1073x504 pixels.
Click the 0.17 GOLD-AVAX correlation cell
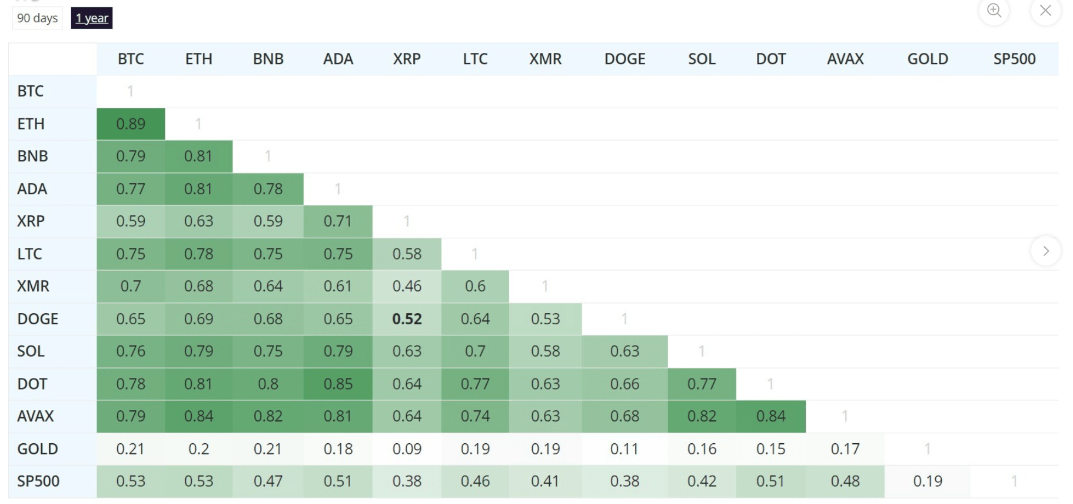(845, 449)
